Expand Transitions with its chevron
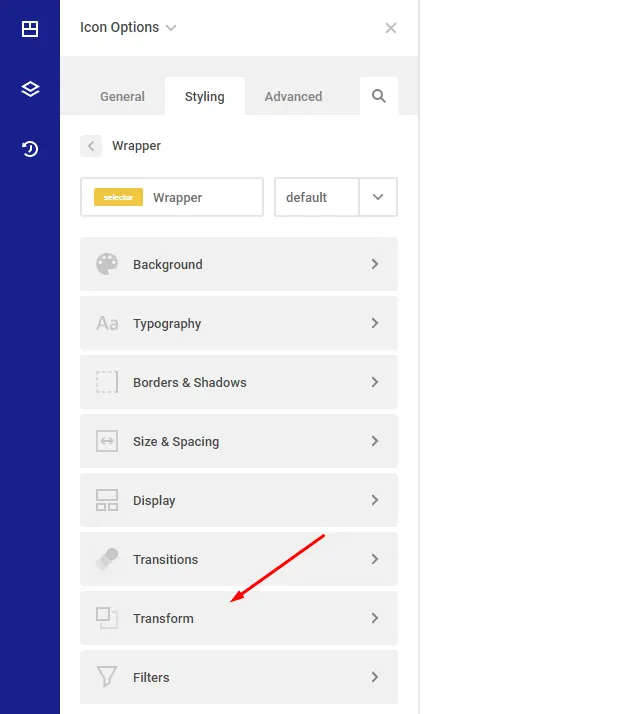 (x=375, y=559)
